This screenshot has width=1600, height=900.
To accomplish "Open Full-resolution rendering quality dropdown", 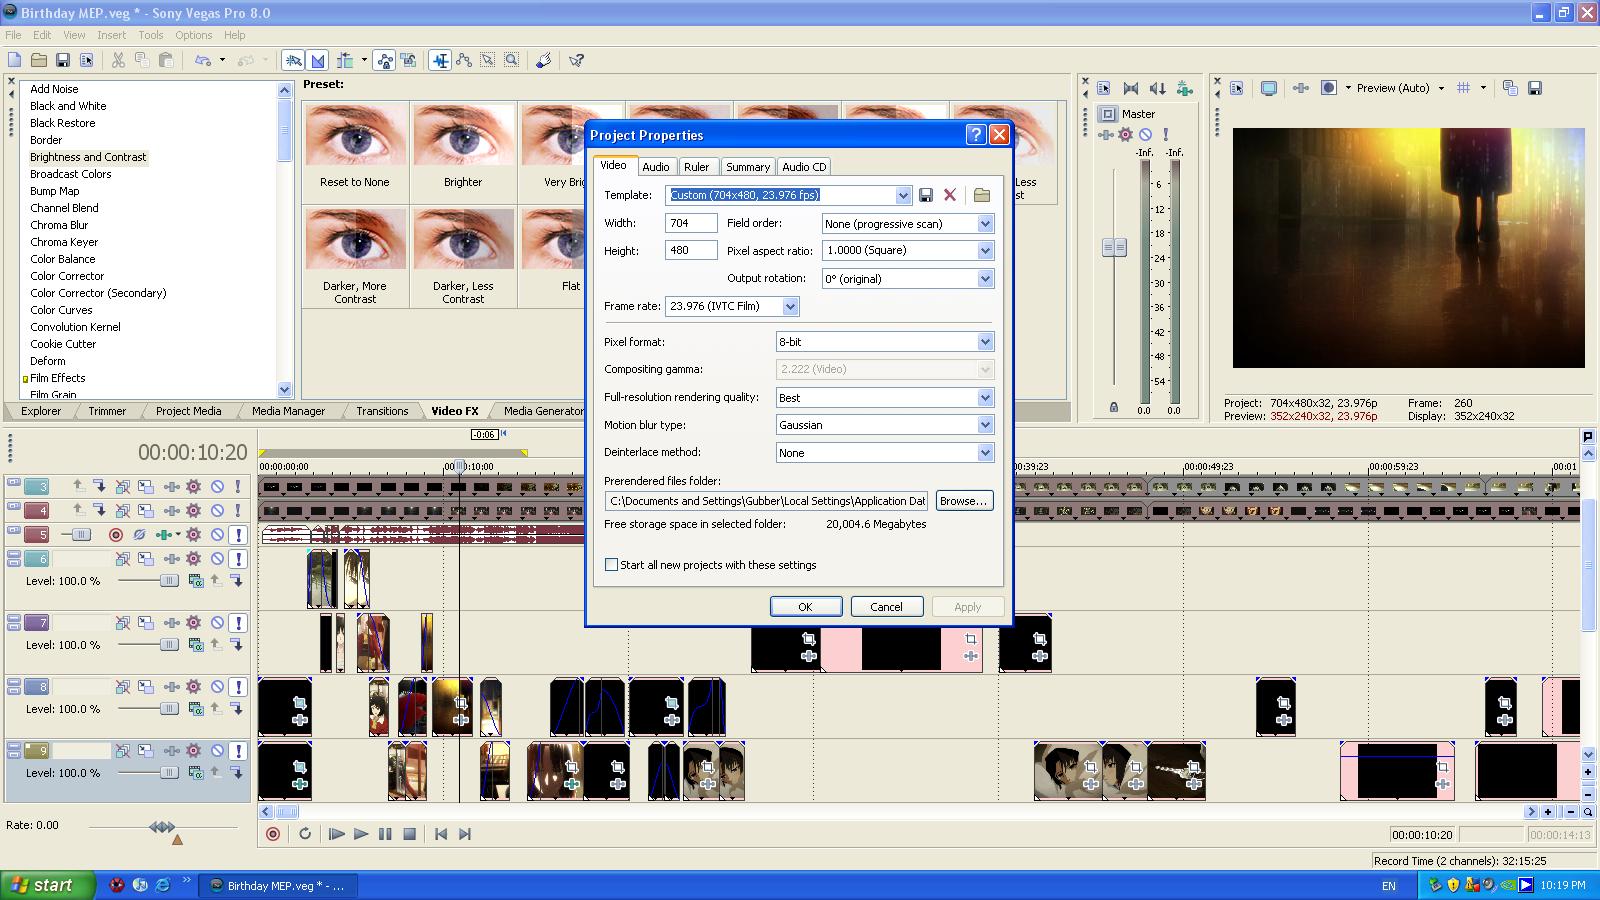I will [x=985, y=398].
